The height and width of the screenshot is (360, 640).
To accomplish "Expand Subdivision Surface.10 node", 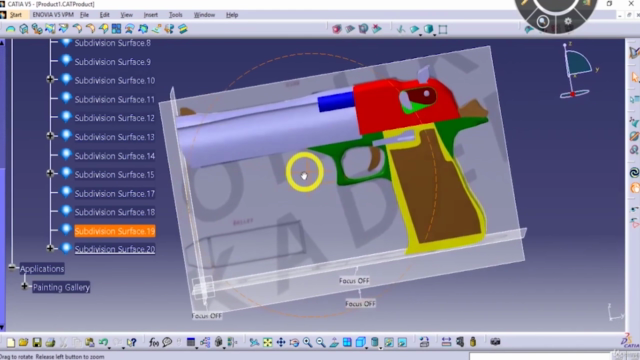I will point(50,80).
